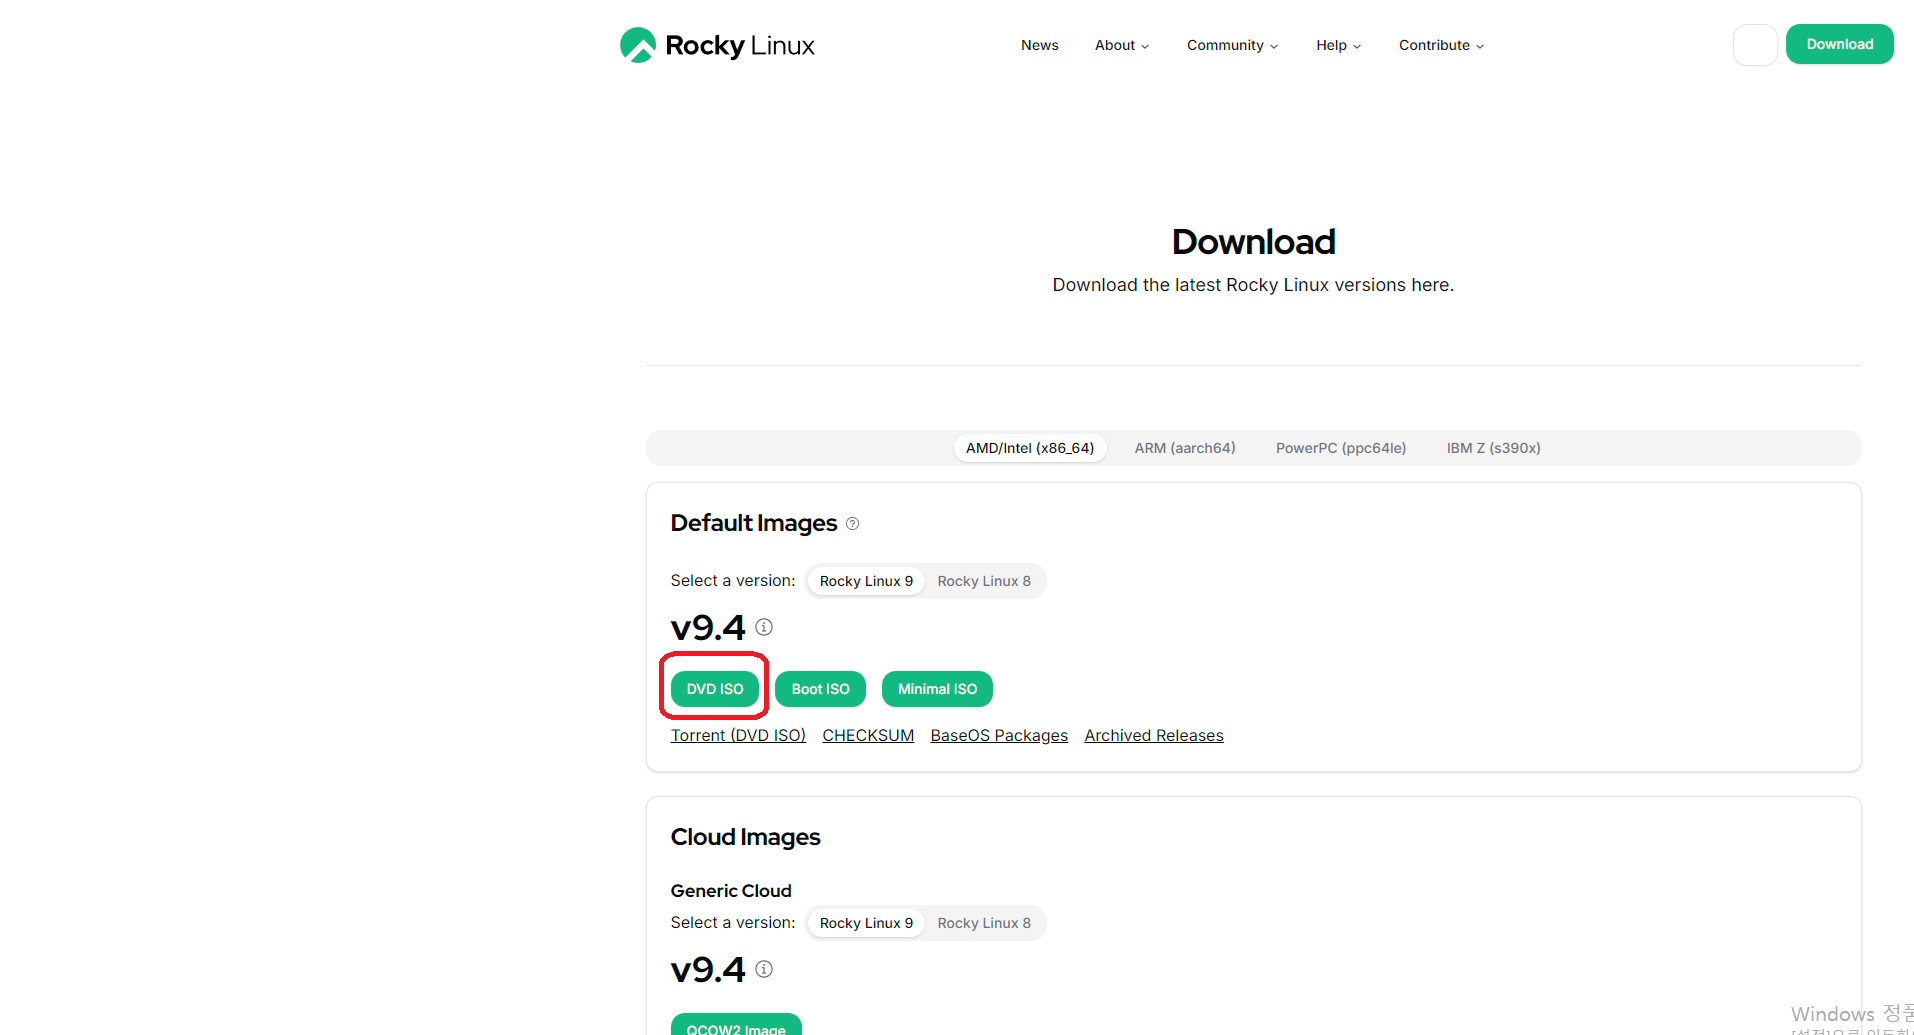Download the Minimal ISO image

point(937,689)
